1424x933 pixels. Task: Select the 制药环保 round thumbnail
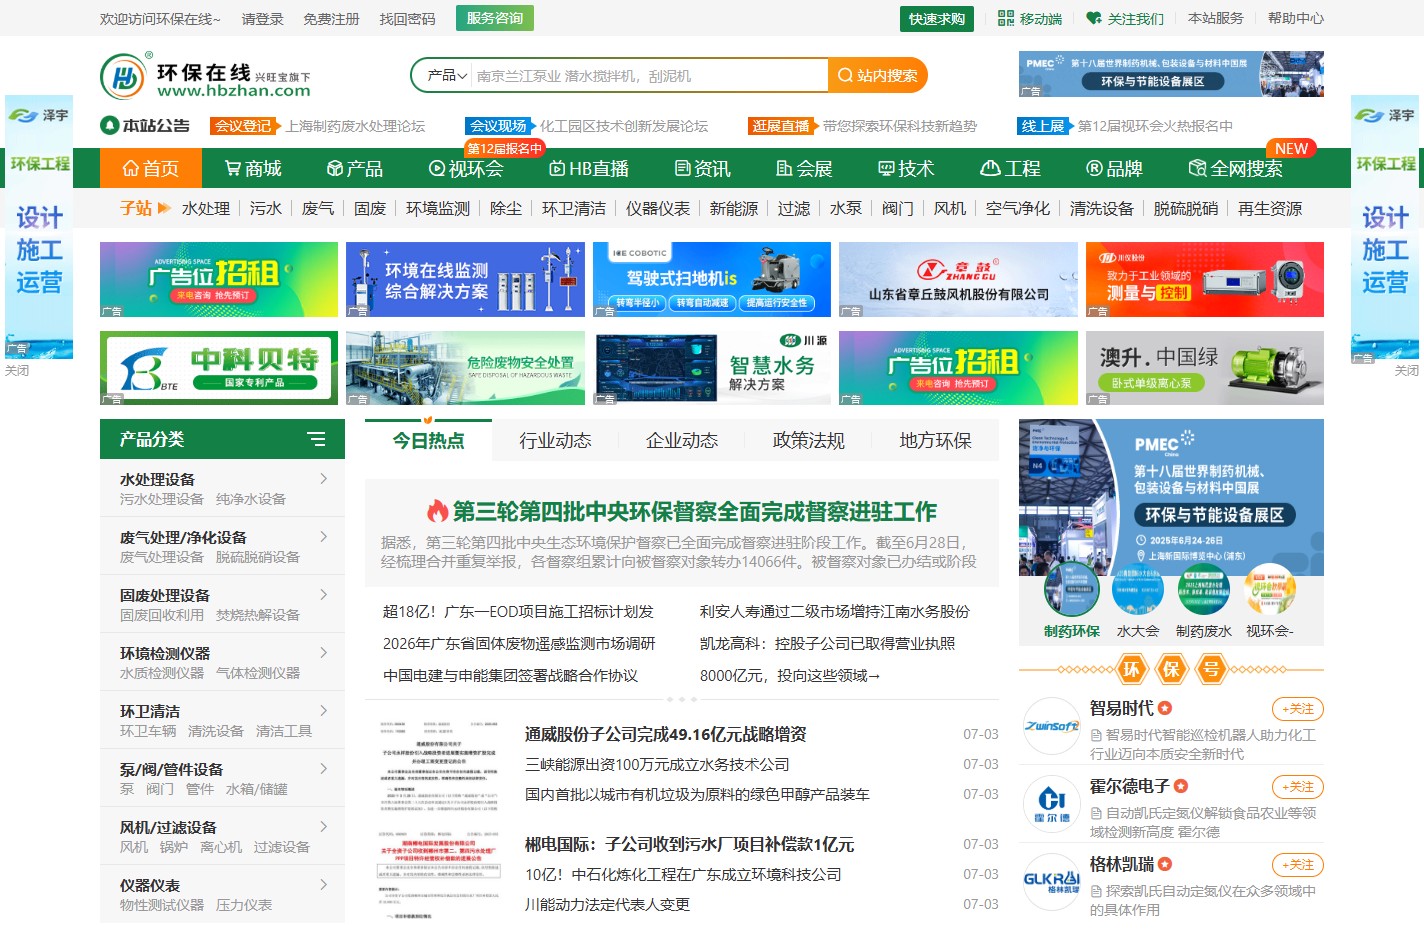pos(1071,590)
